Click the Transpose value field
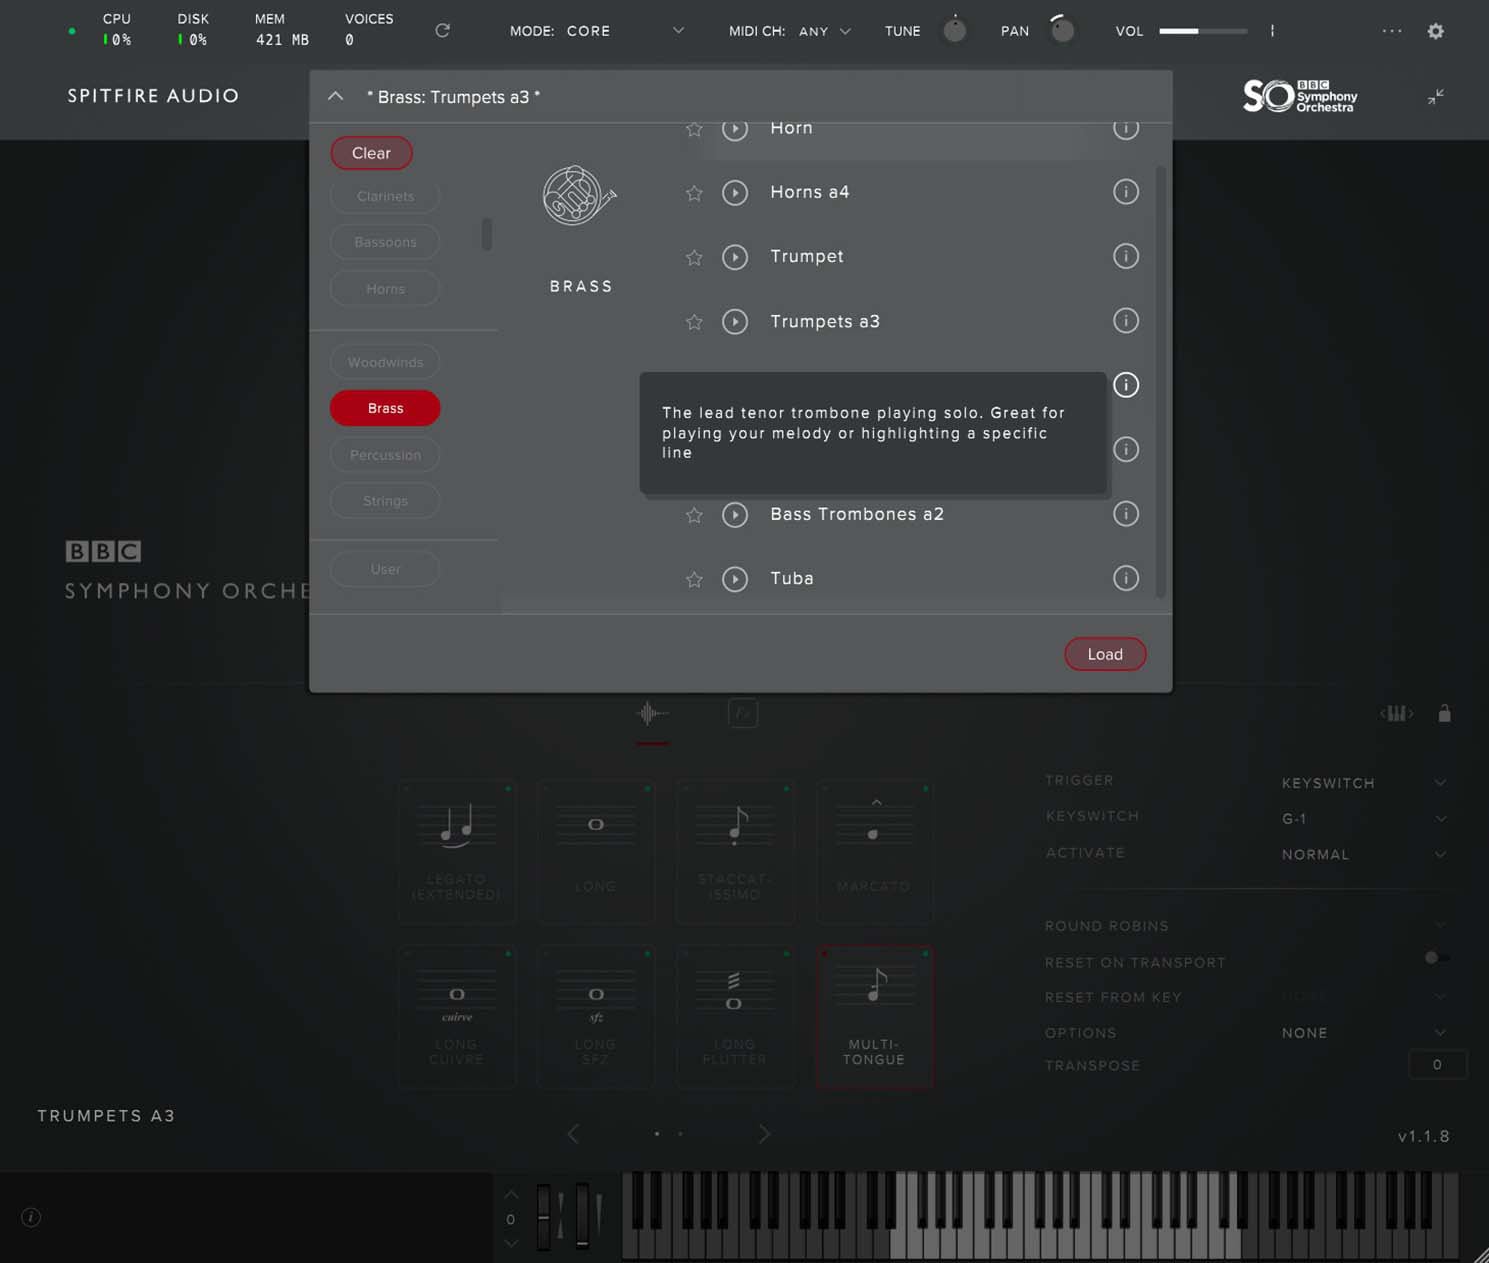This screenshot has height=1263, width=1489. 1437,1065
